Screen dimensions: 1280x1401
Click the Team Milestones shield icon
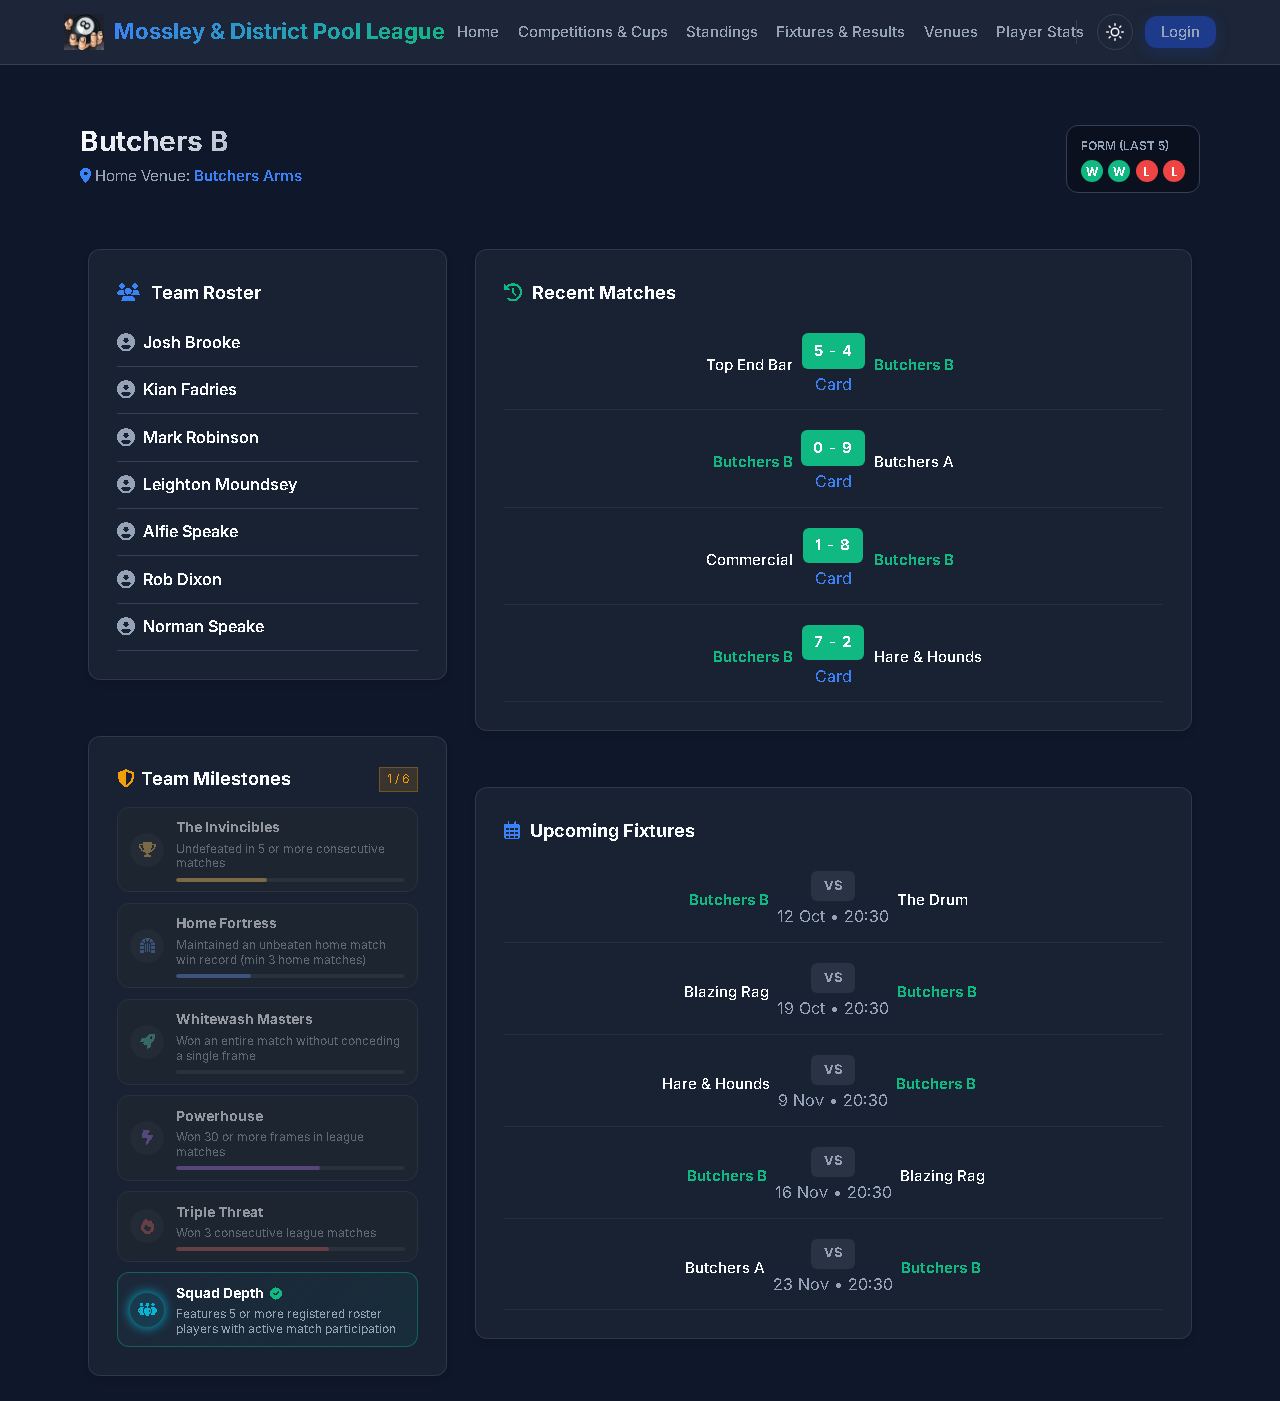[126, 778]
